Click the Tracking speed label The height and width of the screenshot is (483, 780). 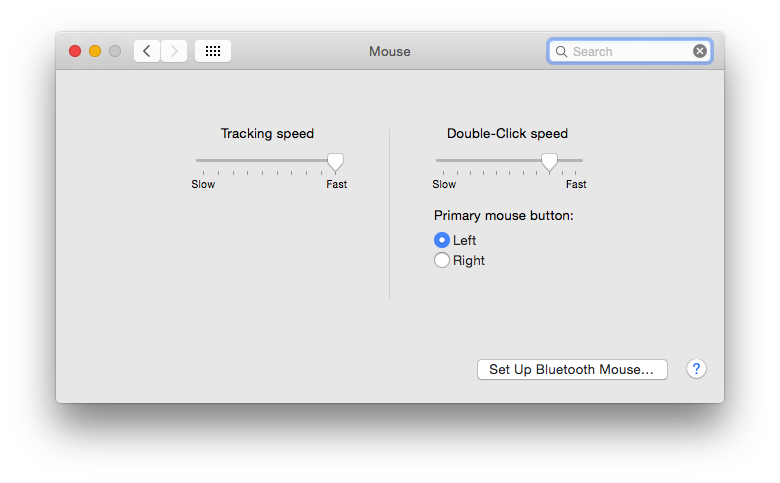click(267, 133)
